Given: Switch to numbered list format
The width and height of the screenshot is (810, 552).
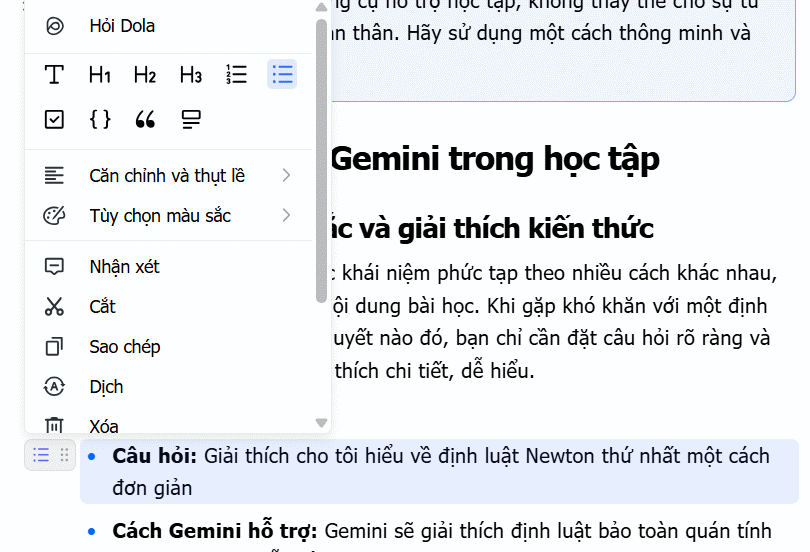Looking at the screenshot, I should click(236, 74).
